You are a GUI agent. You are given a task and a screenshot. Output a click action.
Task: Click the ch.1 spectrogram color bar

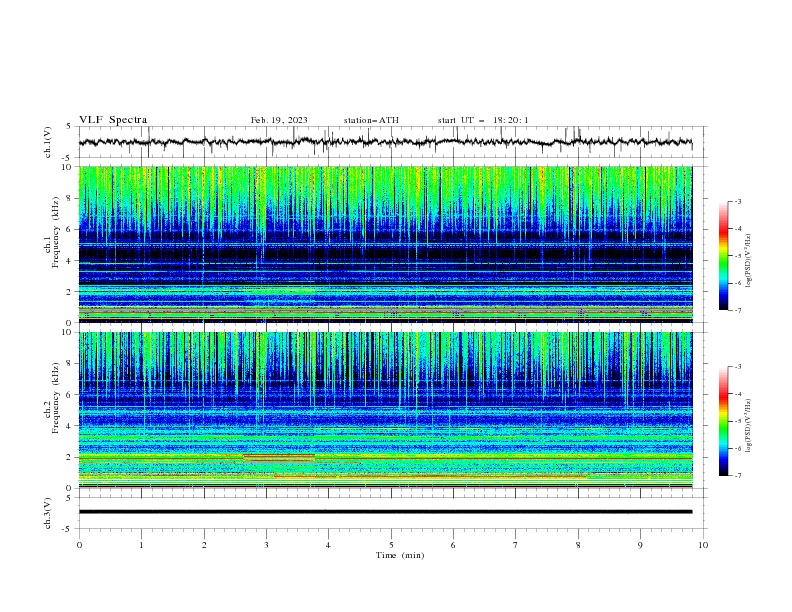point(724,256)
